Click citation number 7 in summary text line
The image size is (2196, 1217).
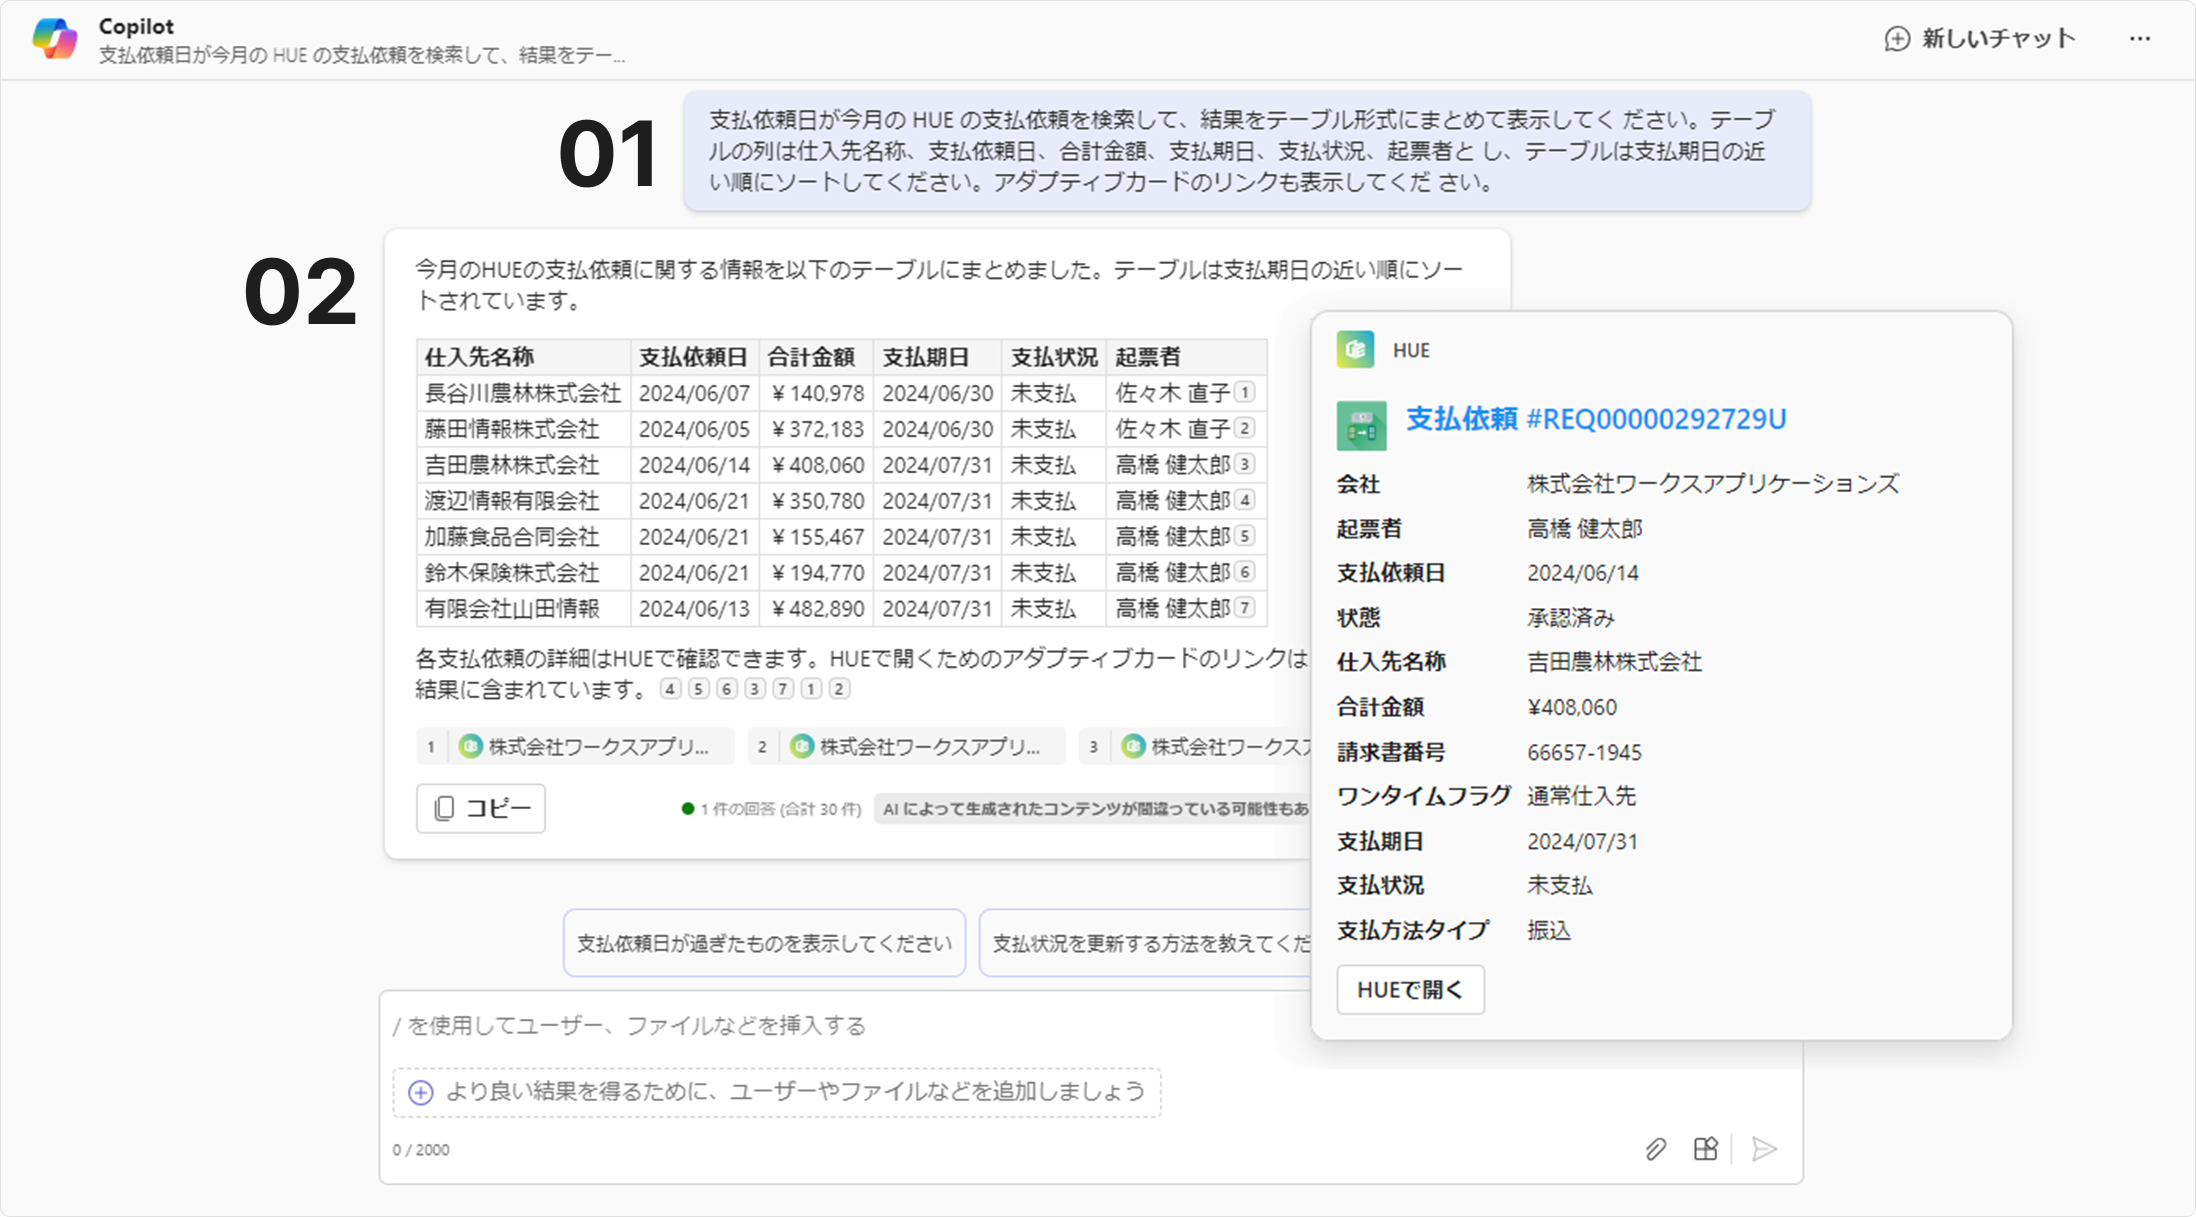[783, 689]
